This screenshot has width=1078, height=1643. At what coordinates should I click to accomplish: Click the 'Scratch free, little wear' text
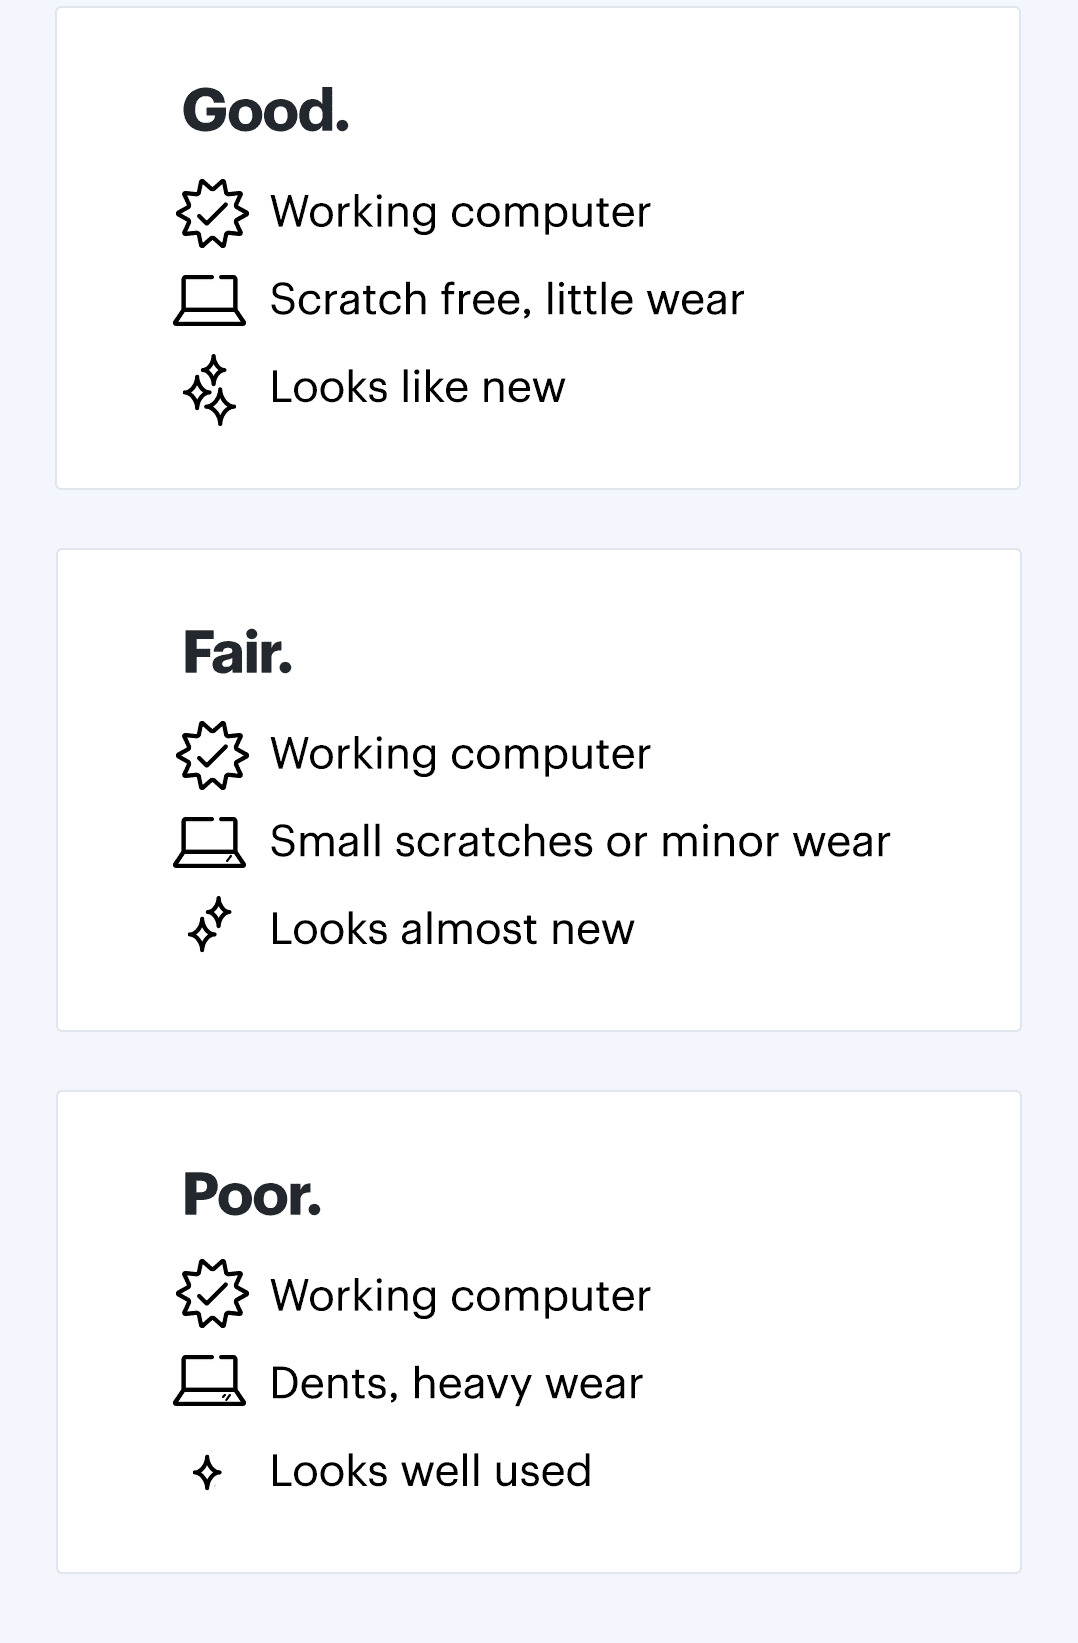pyautogui.click(x=507, y=300)
